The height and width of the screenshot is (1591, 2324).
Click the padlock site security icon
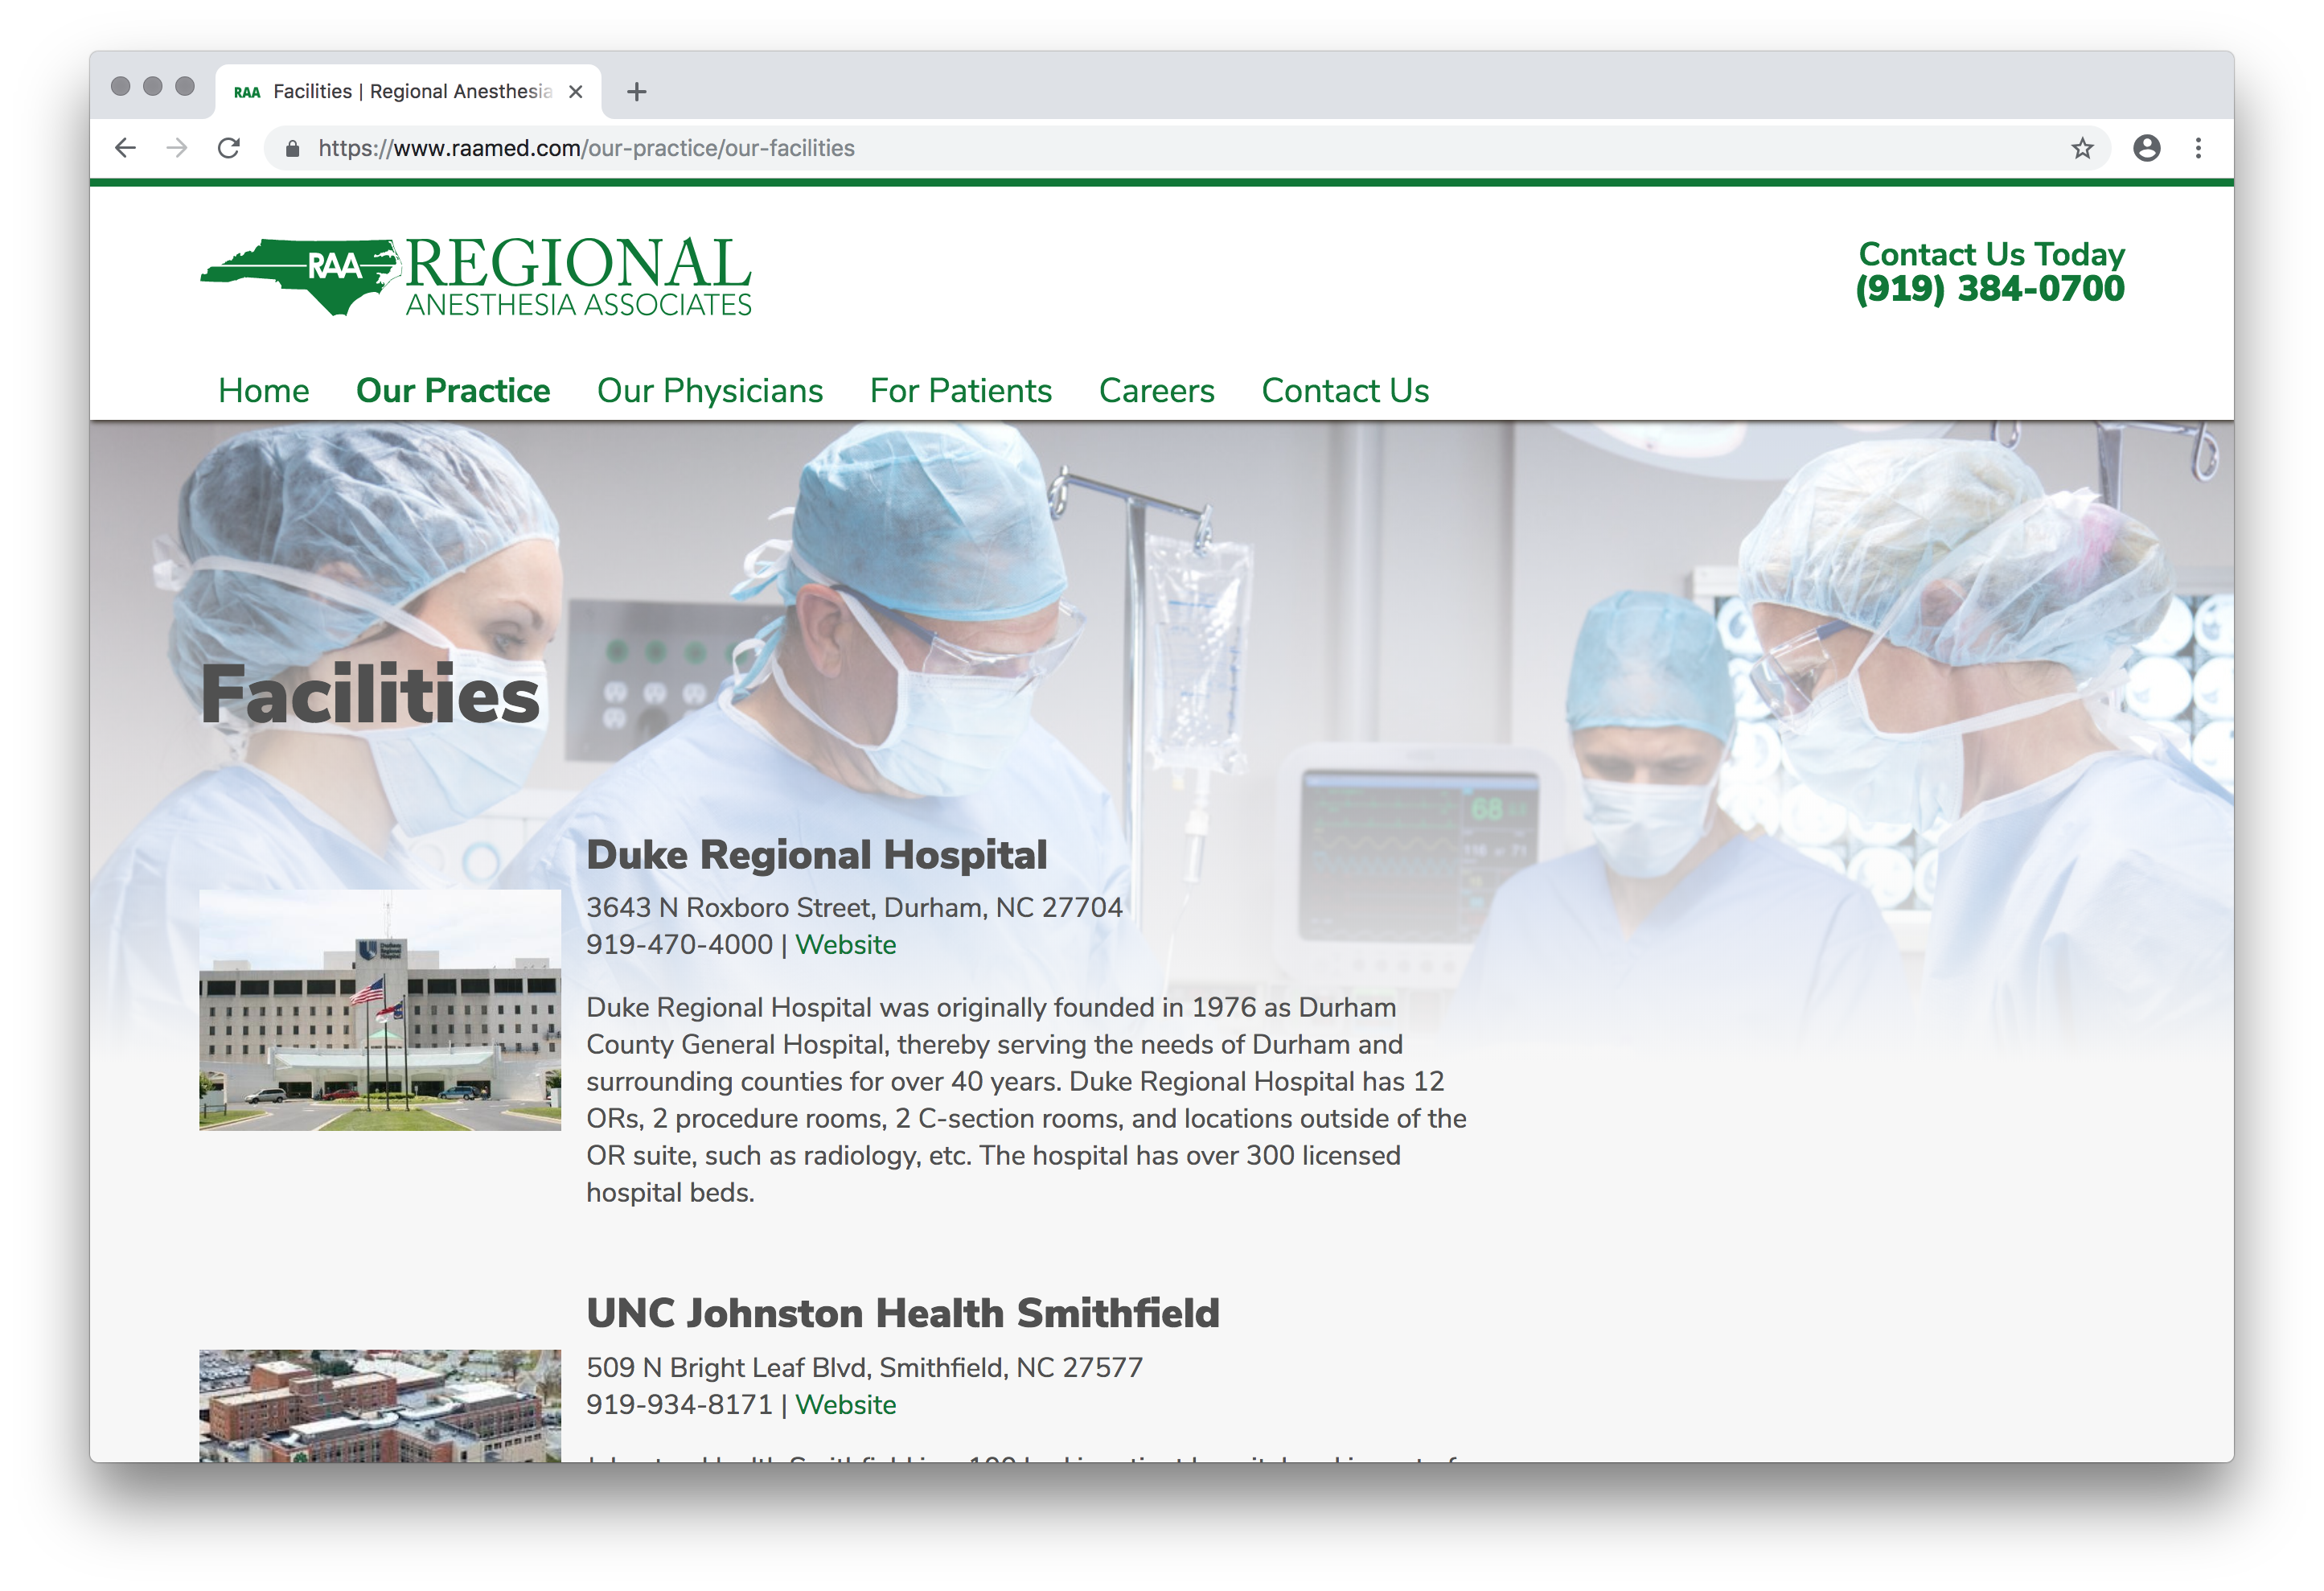pos(292,148)
